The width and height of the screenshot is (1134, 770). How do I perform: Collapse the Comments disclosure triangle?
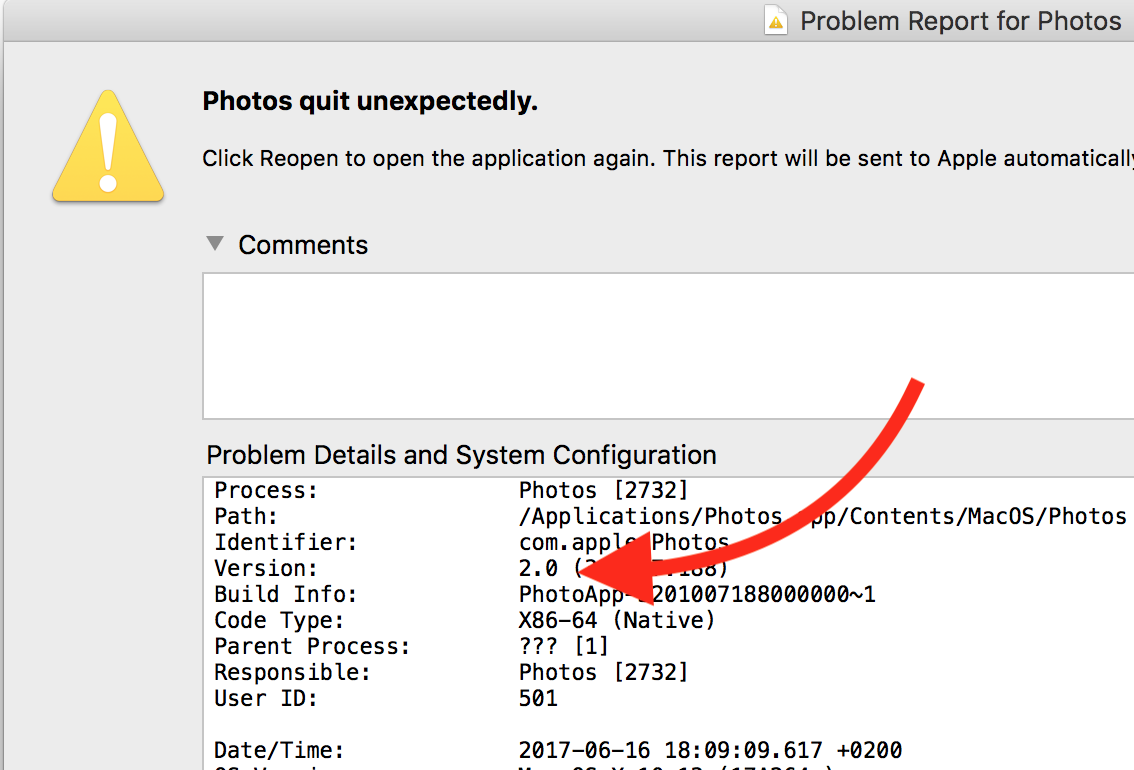click(214, 244)
